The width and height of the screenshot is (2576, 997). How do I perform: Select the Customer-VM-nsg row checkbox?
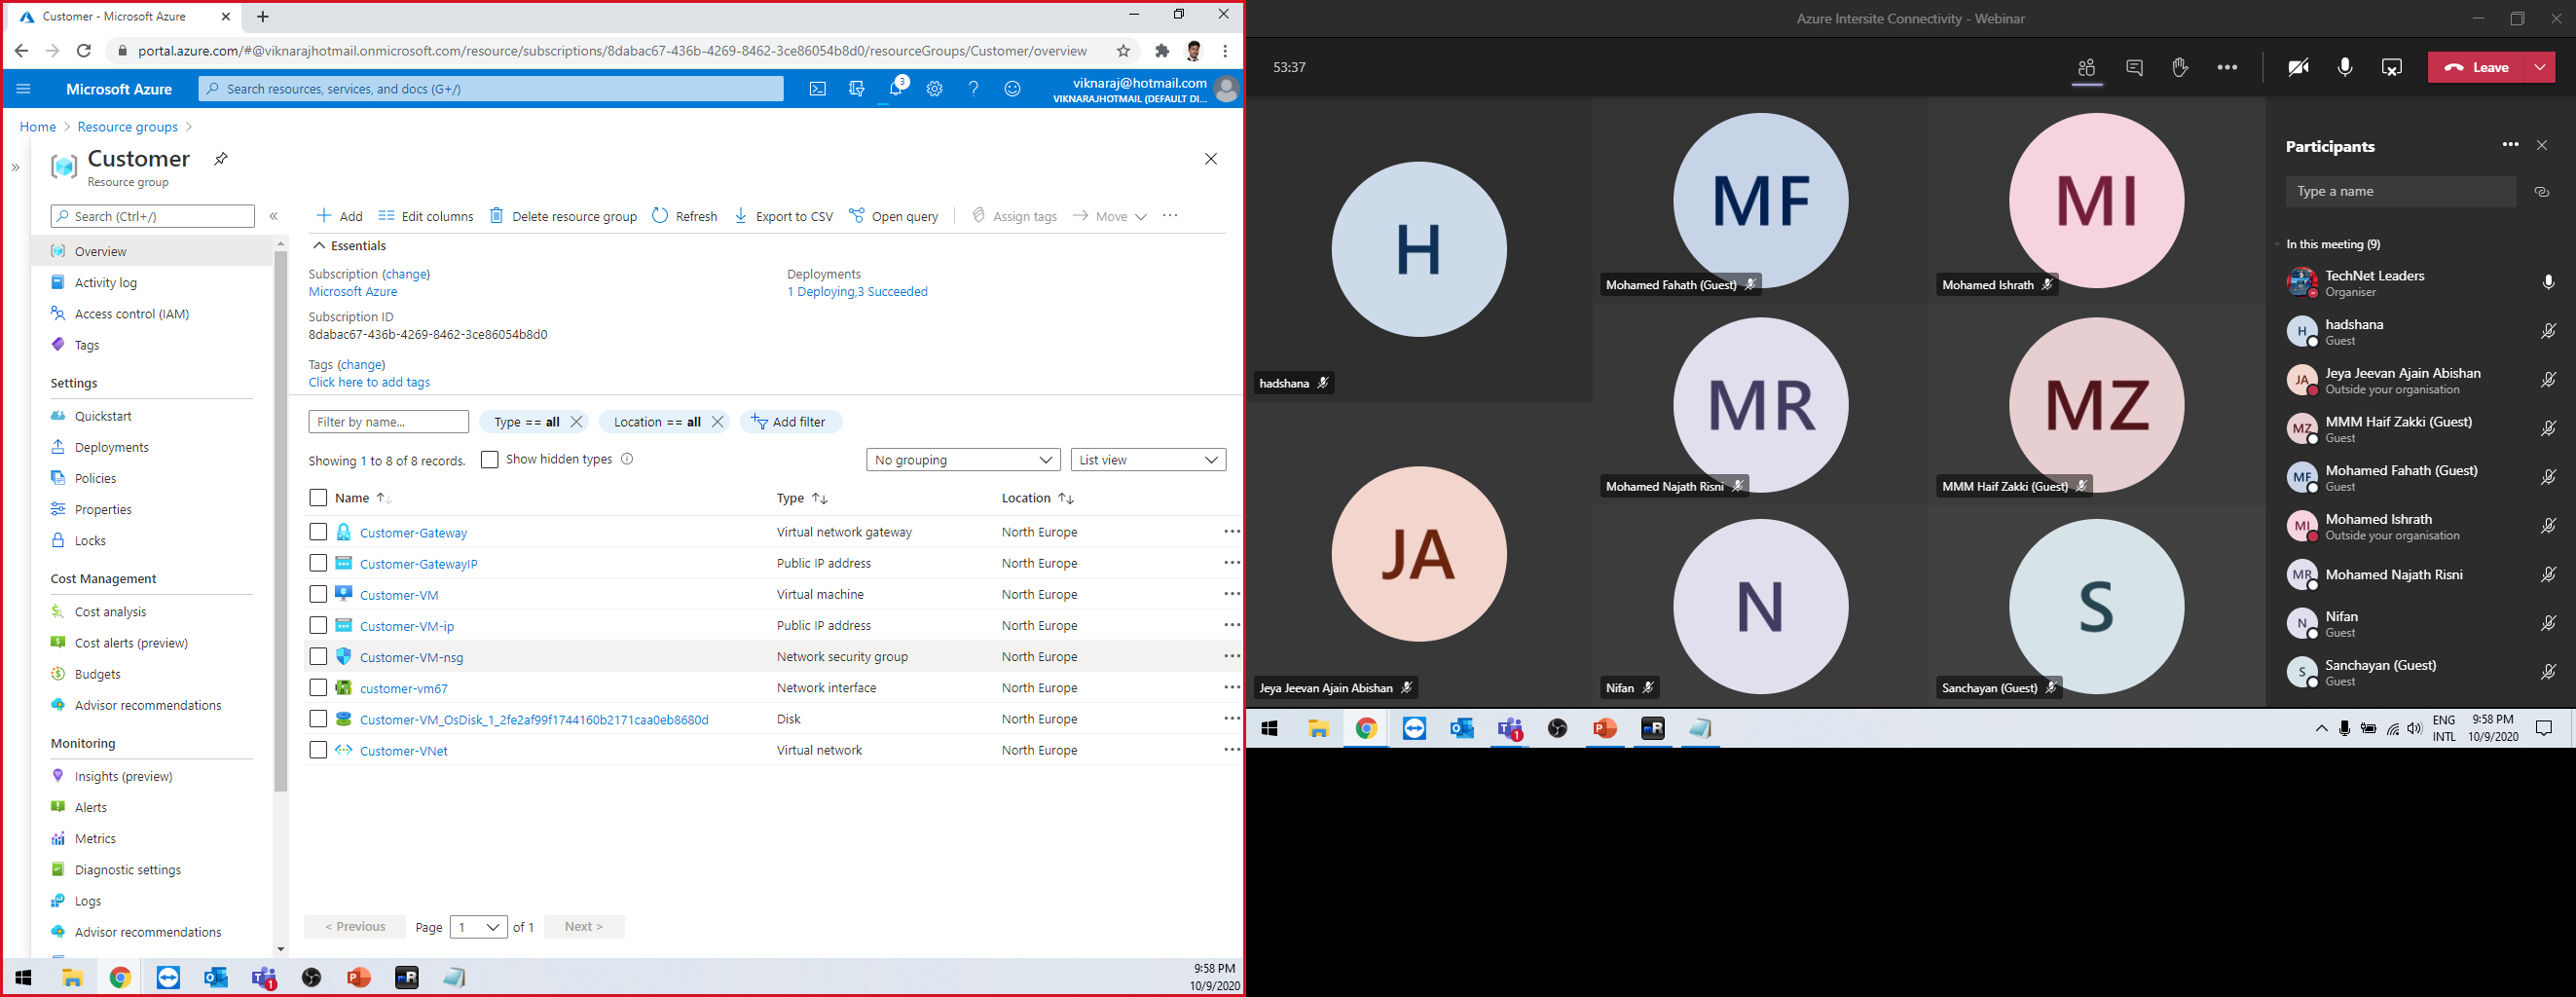coord(318,657)
